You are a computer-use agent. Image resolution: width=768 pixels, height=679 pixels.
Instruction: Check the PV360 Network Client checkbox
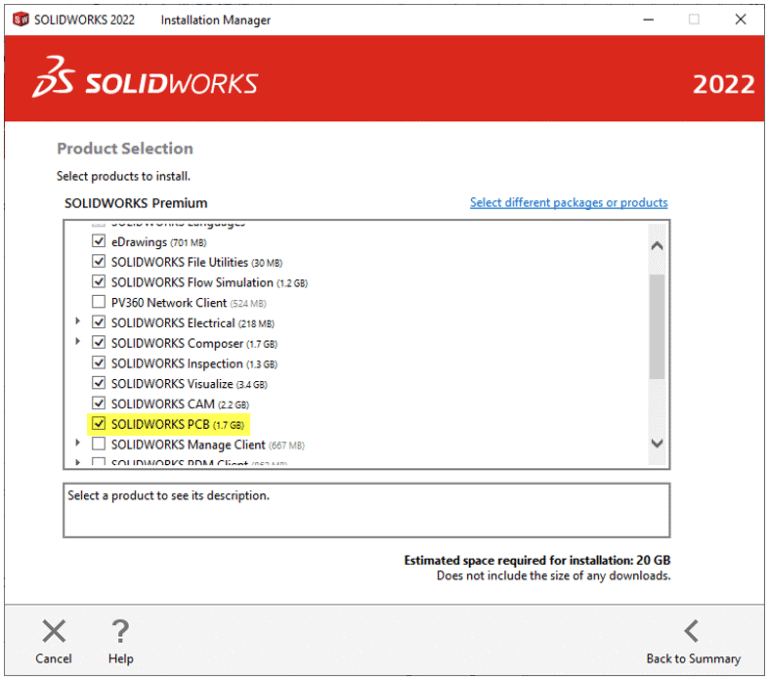(x=98, y=302)
